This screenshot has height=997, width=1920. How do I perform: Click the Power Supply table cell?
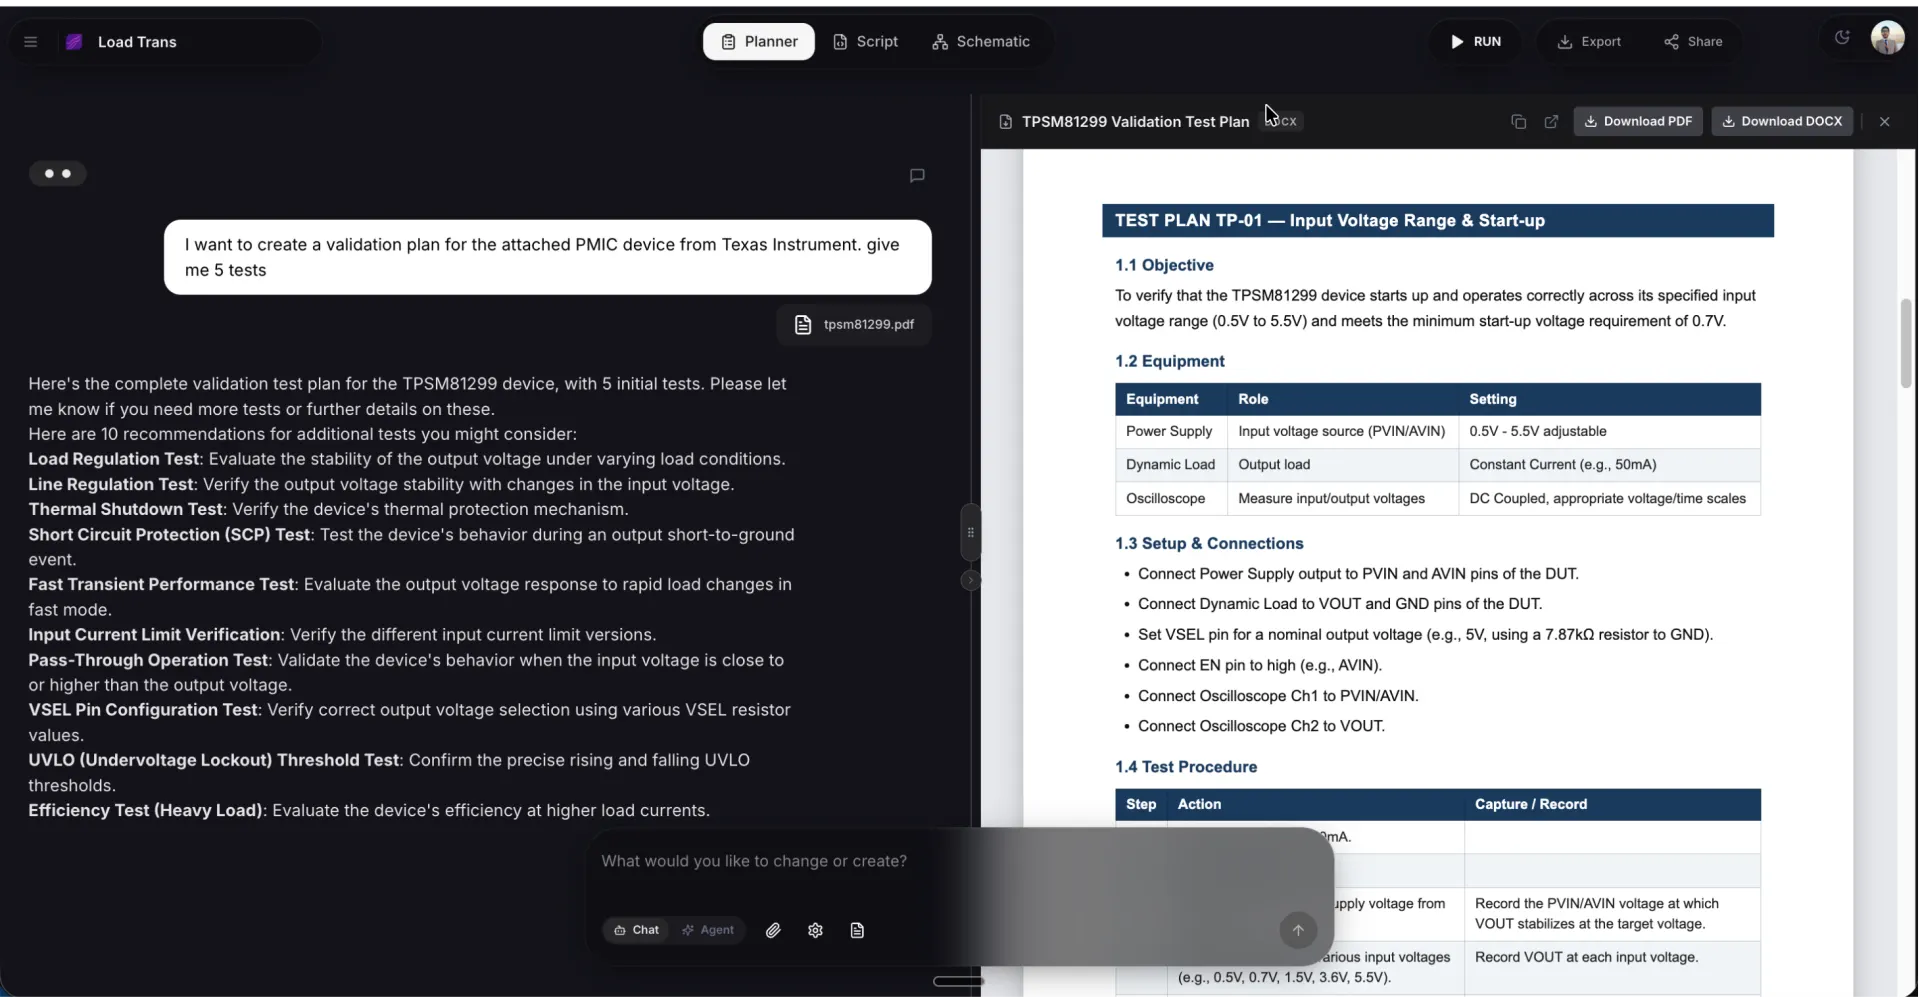point(1169,431)
